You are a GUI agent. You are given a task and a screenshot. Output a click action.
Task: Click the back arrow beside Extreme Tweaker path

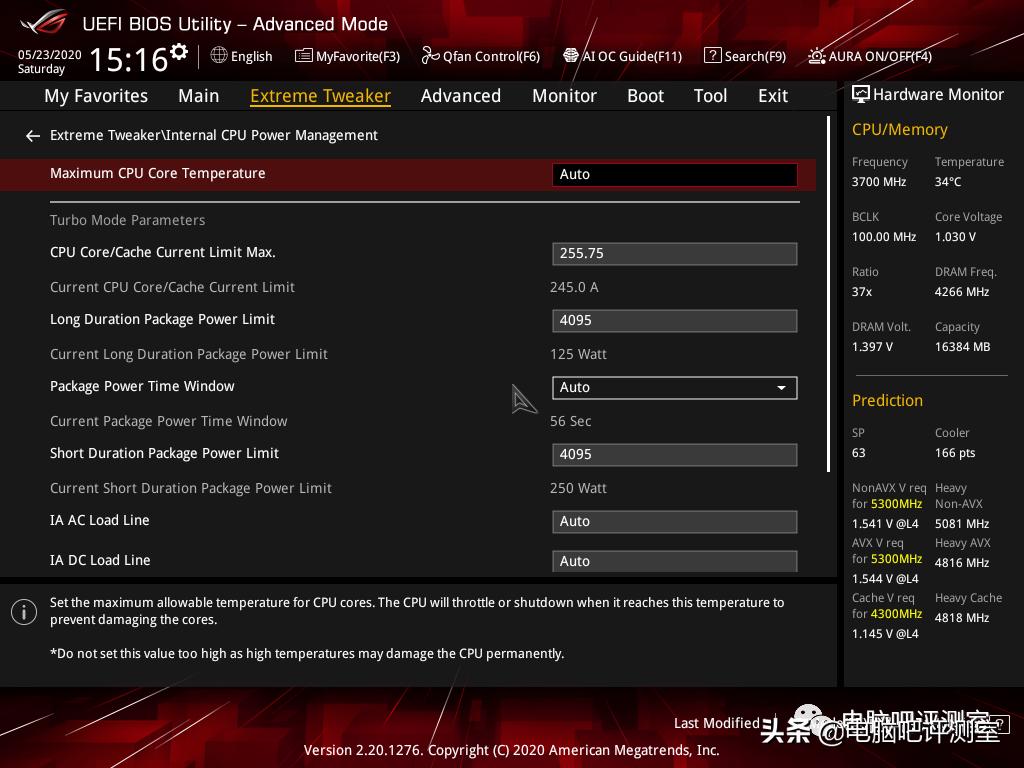pos(33,136)
